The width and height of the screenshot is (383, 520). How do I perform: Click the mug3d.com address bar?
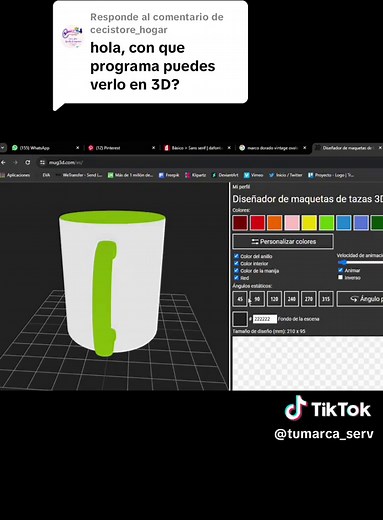[210, 162]
